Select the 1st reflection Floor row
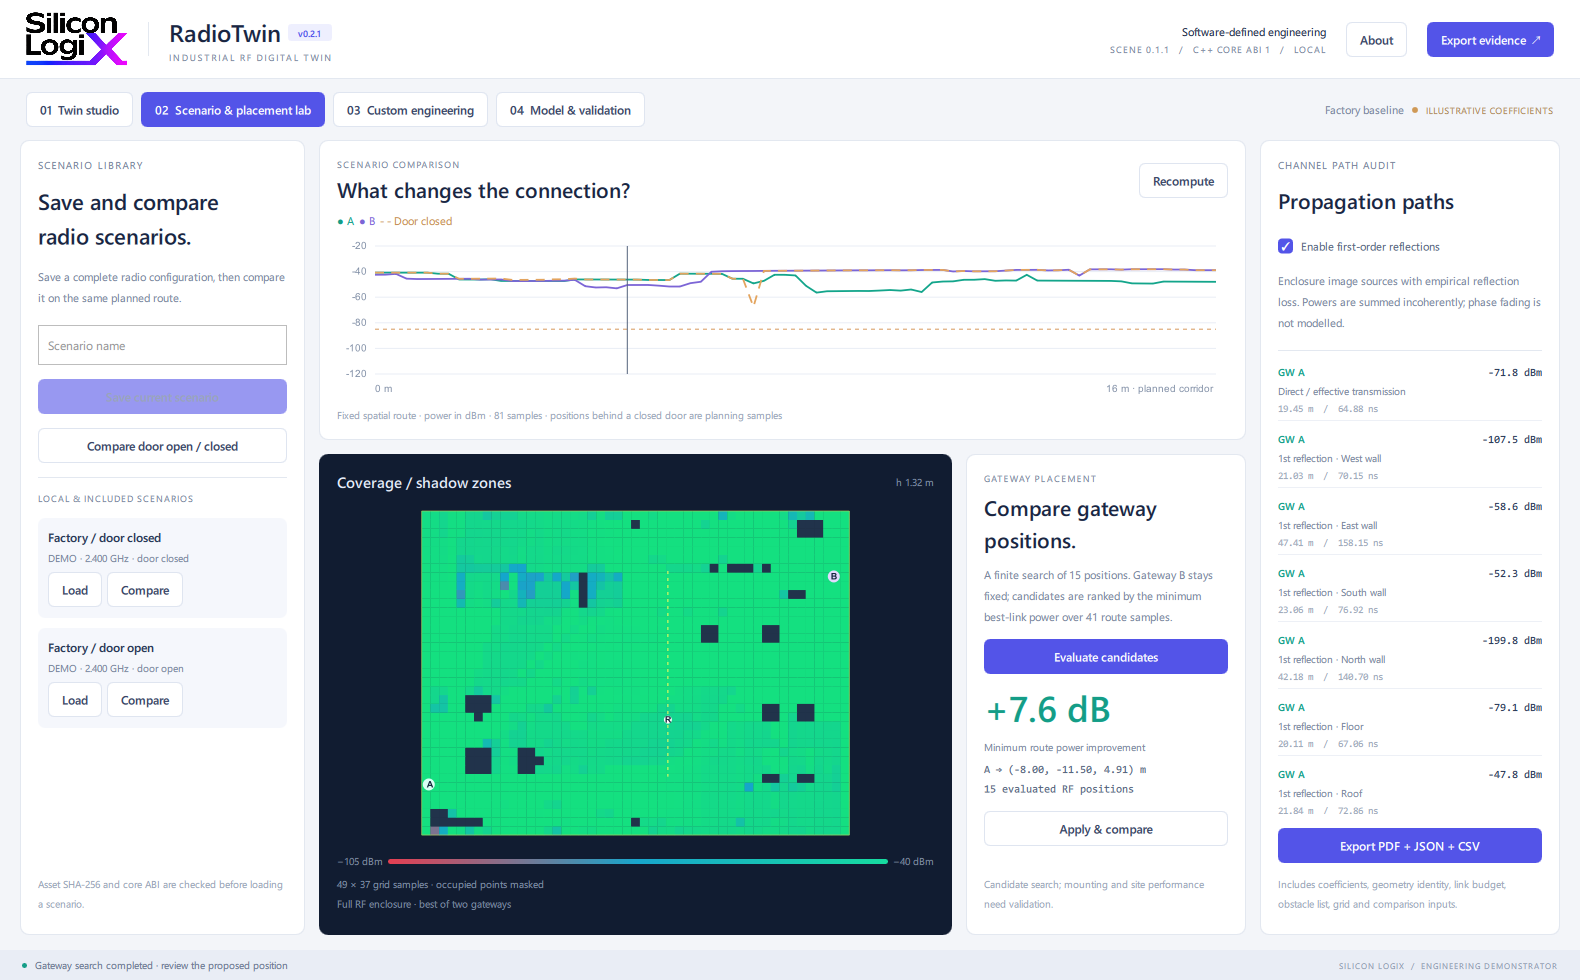This screenshot has width=1580, height=980. point(1410,726)
